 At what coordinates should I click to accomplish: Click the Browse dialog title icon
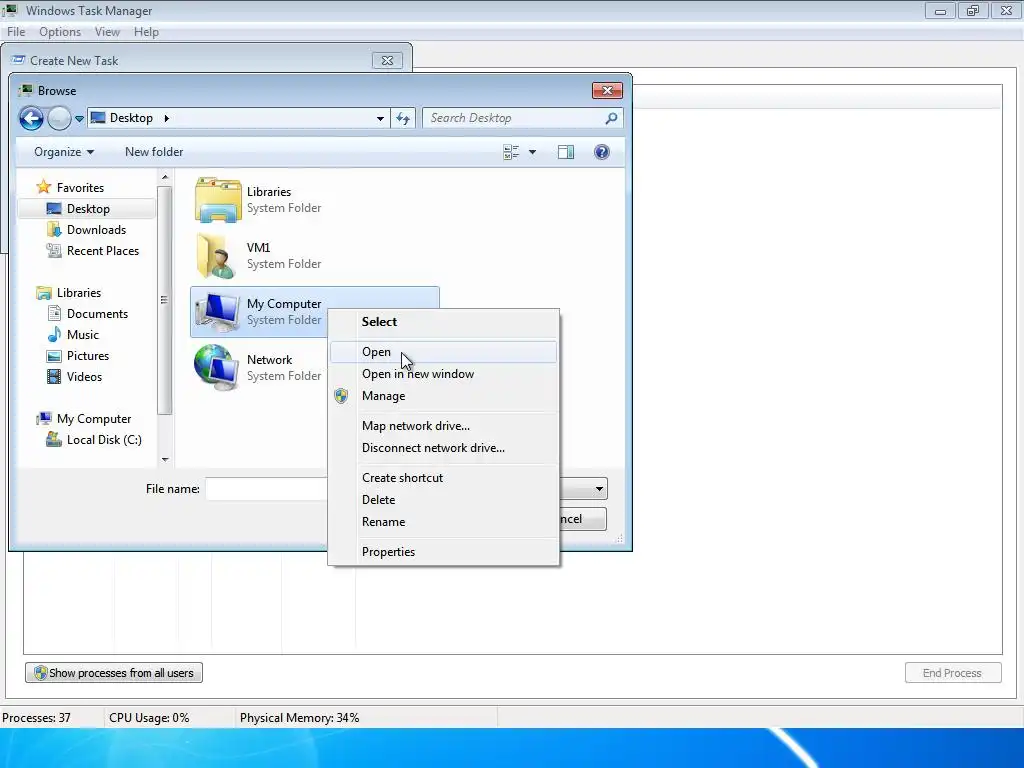(25, 90)
